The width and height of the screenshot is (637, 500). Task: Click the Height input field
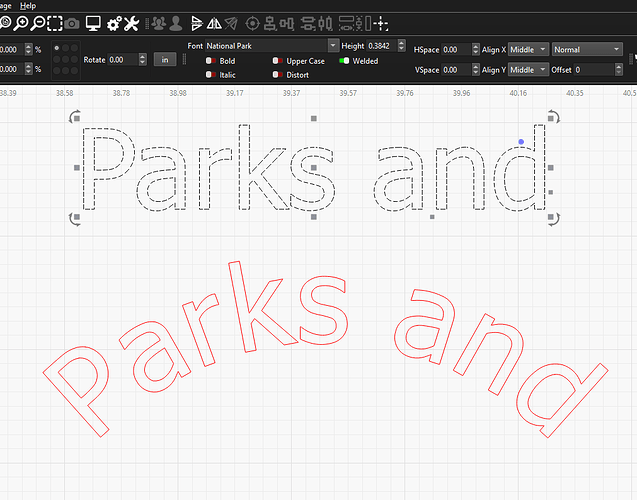click(x=382, y=46)
